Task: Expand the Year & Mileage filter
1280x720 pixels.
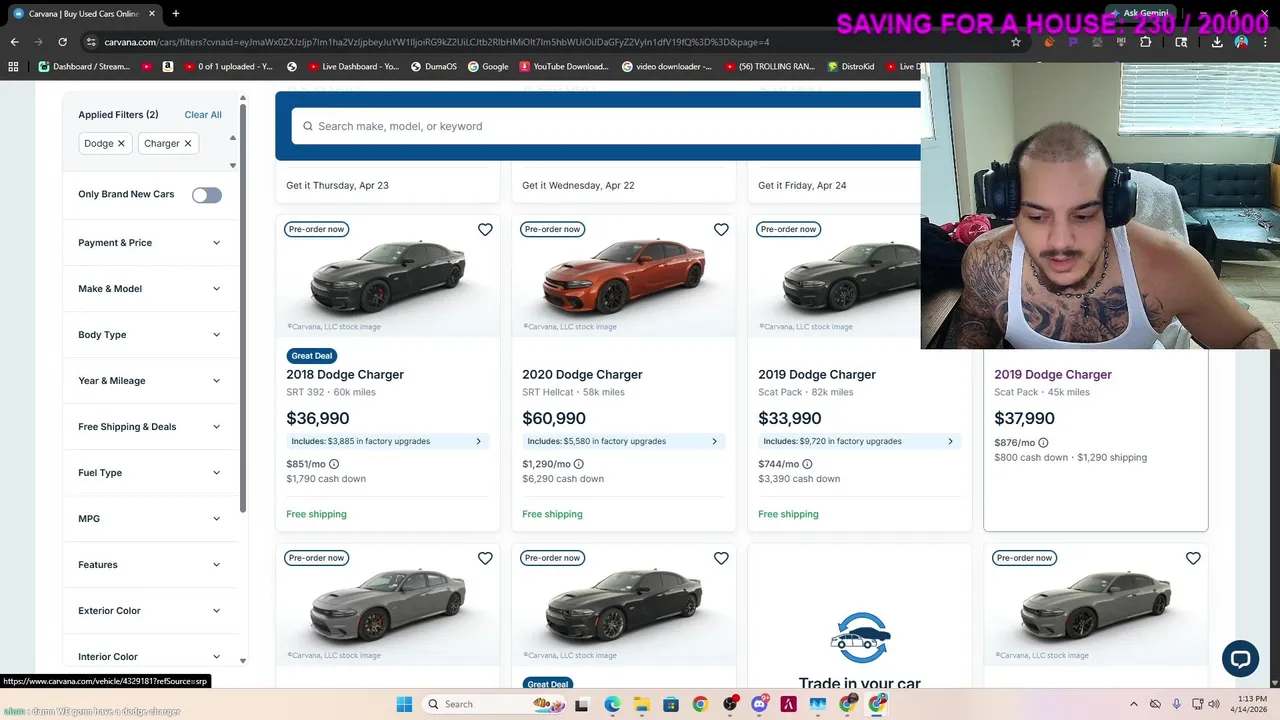Action: pyautogui.click(x=149, y=381)
